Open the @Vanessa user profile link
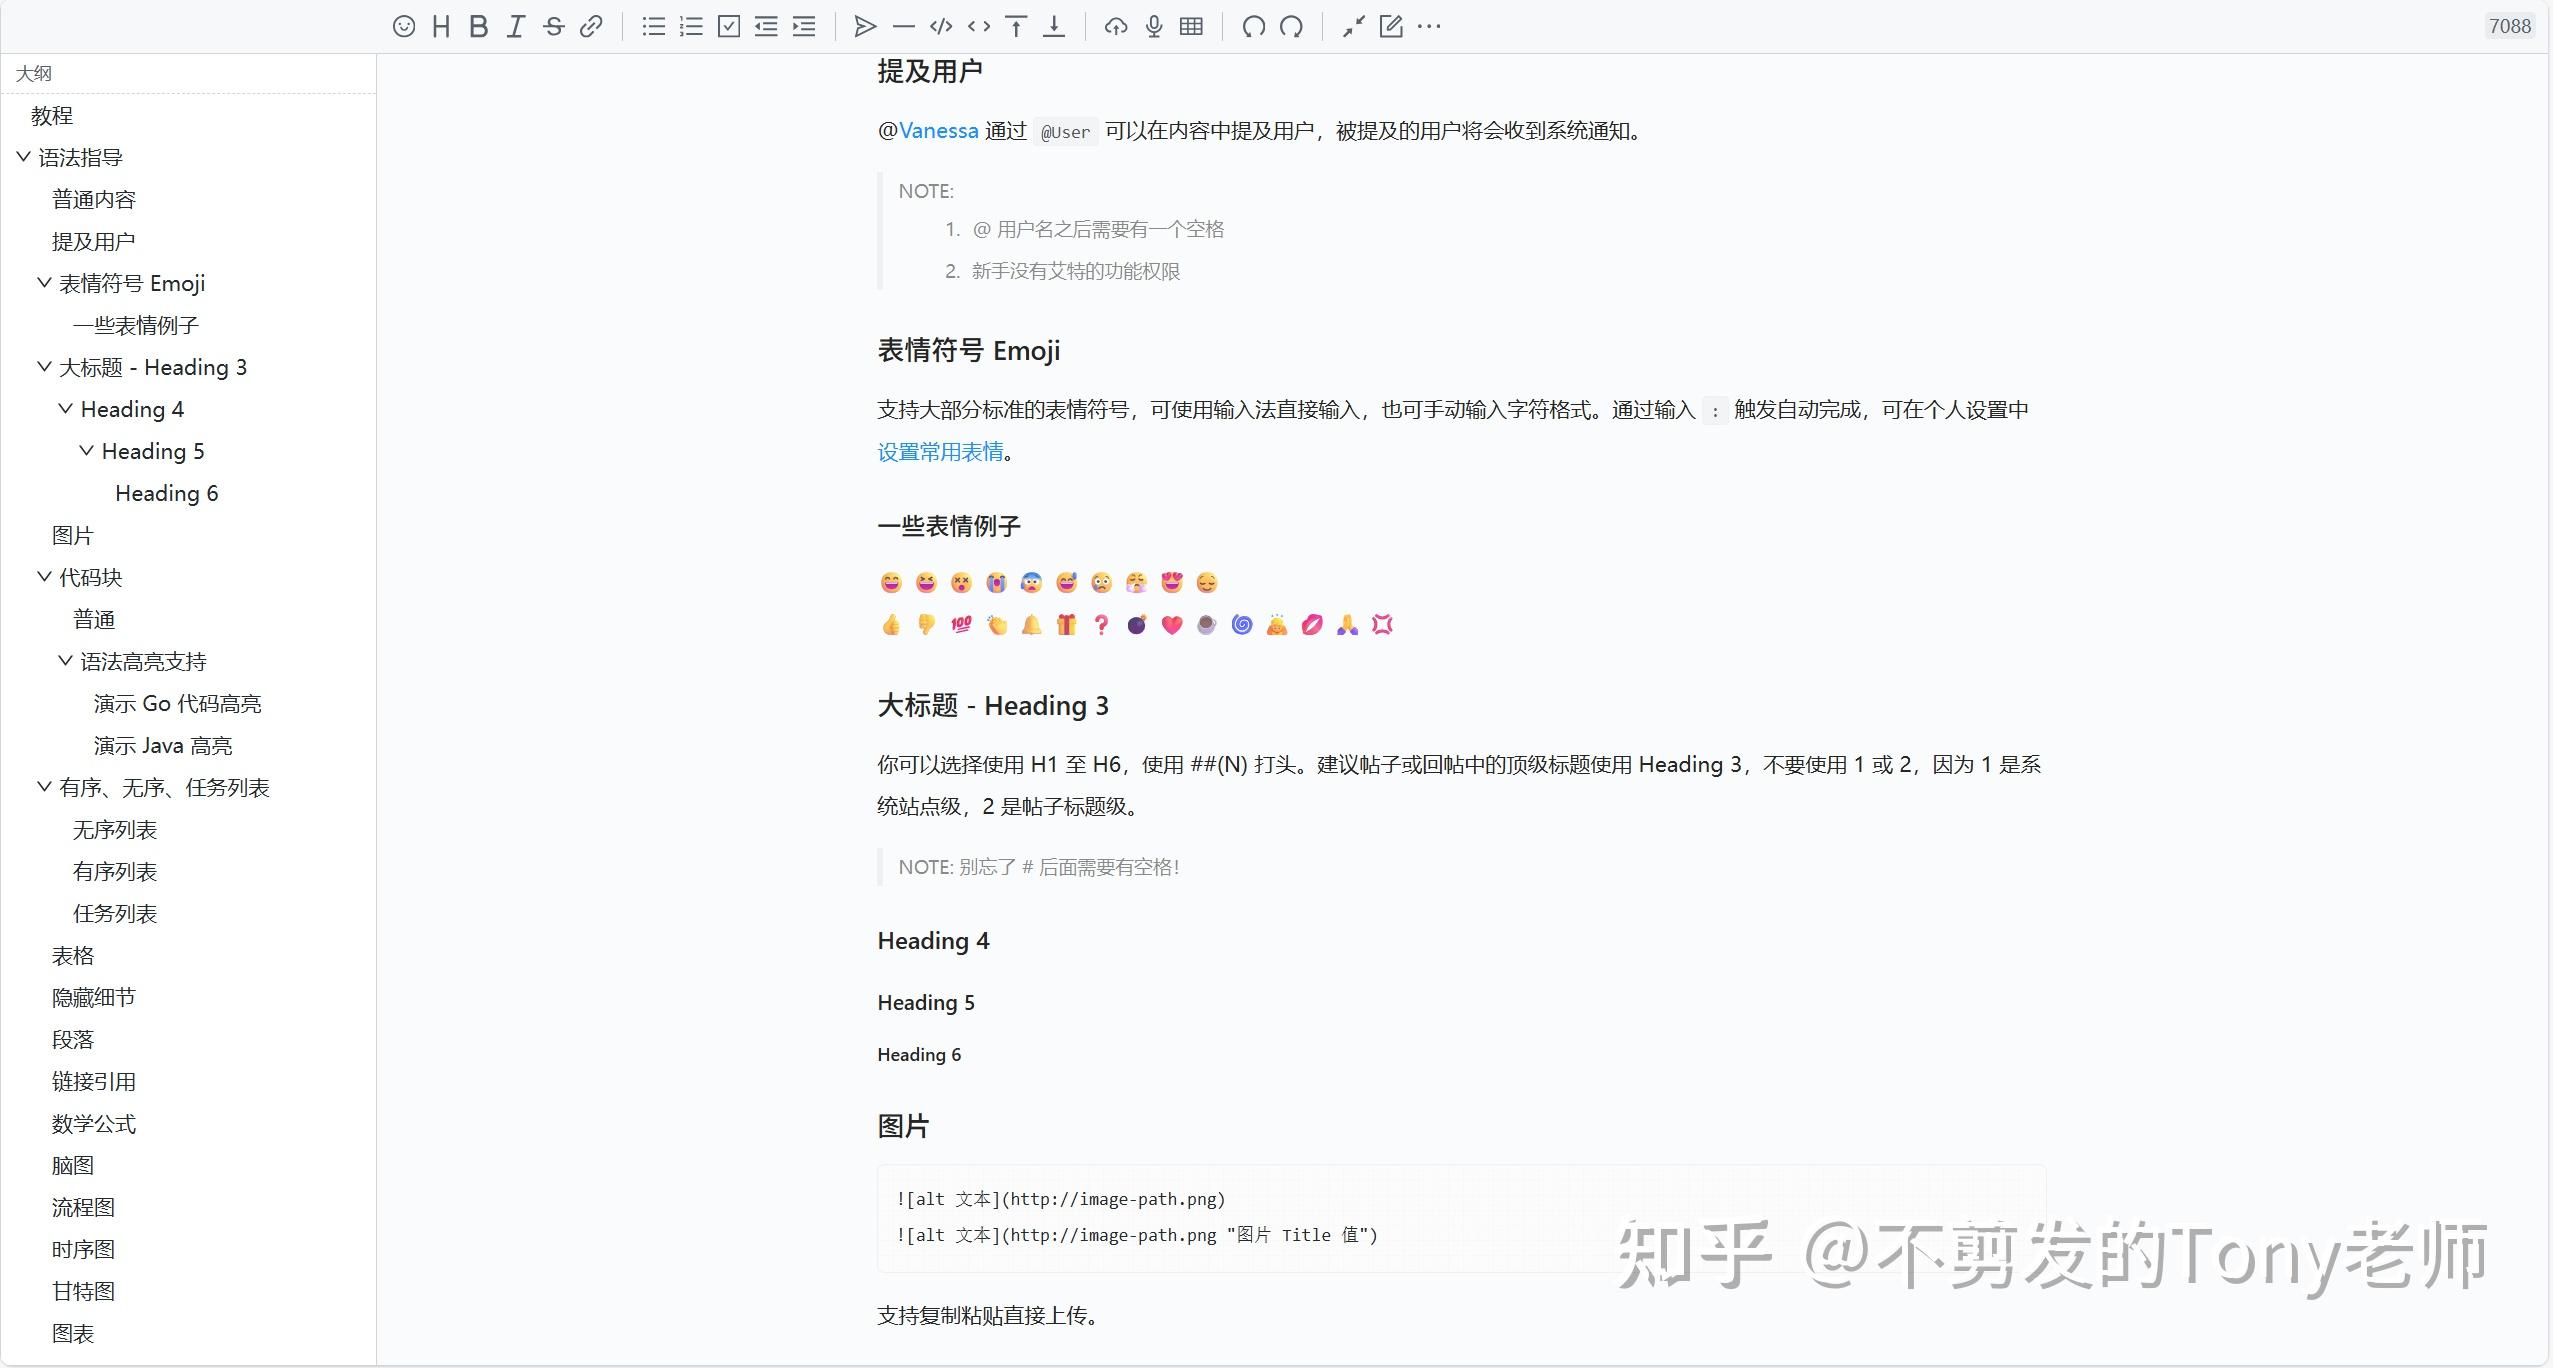The width and height of the screenshot is (2553, 1368). [x=938, y=130]
